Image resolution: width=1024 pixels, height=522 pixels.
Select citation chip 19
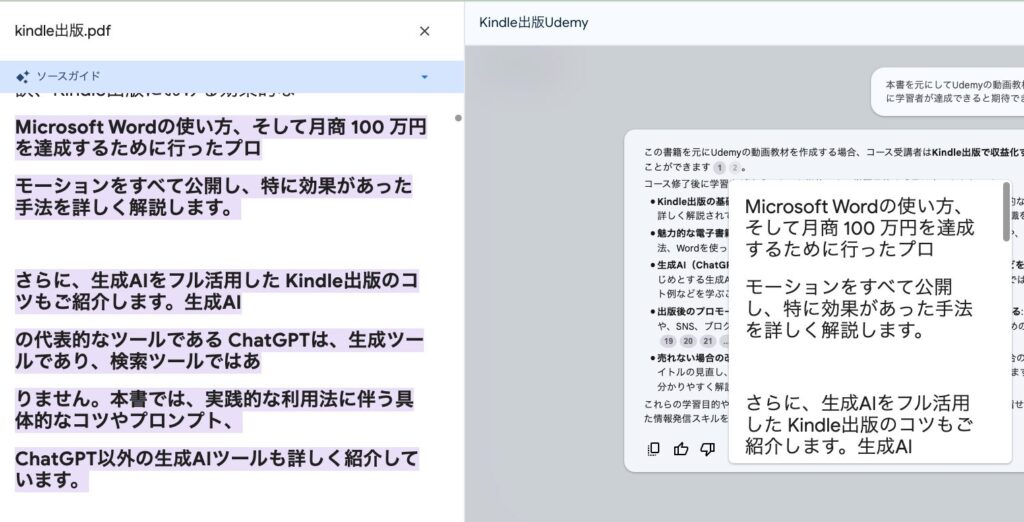coord(668,341)
